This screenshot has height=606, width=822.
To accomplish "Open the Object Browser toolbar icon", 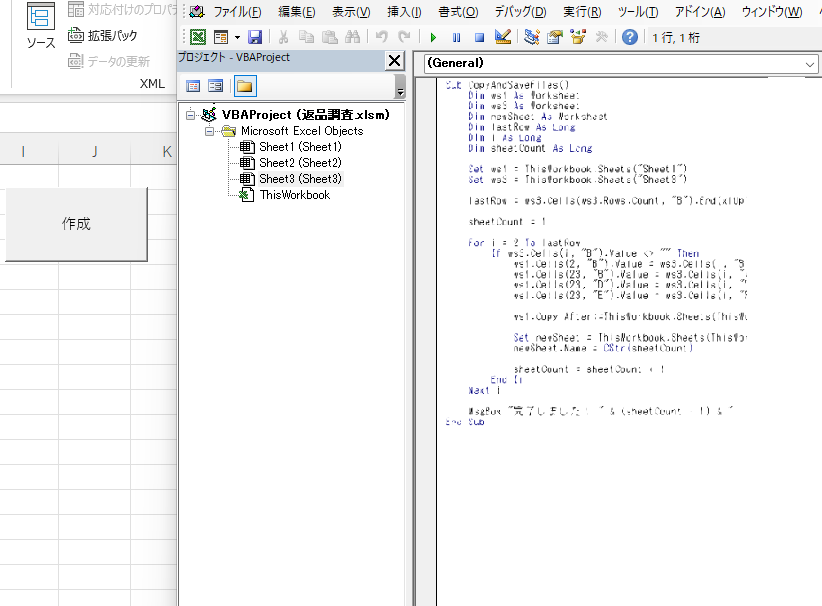I will (x=577, y=37).
